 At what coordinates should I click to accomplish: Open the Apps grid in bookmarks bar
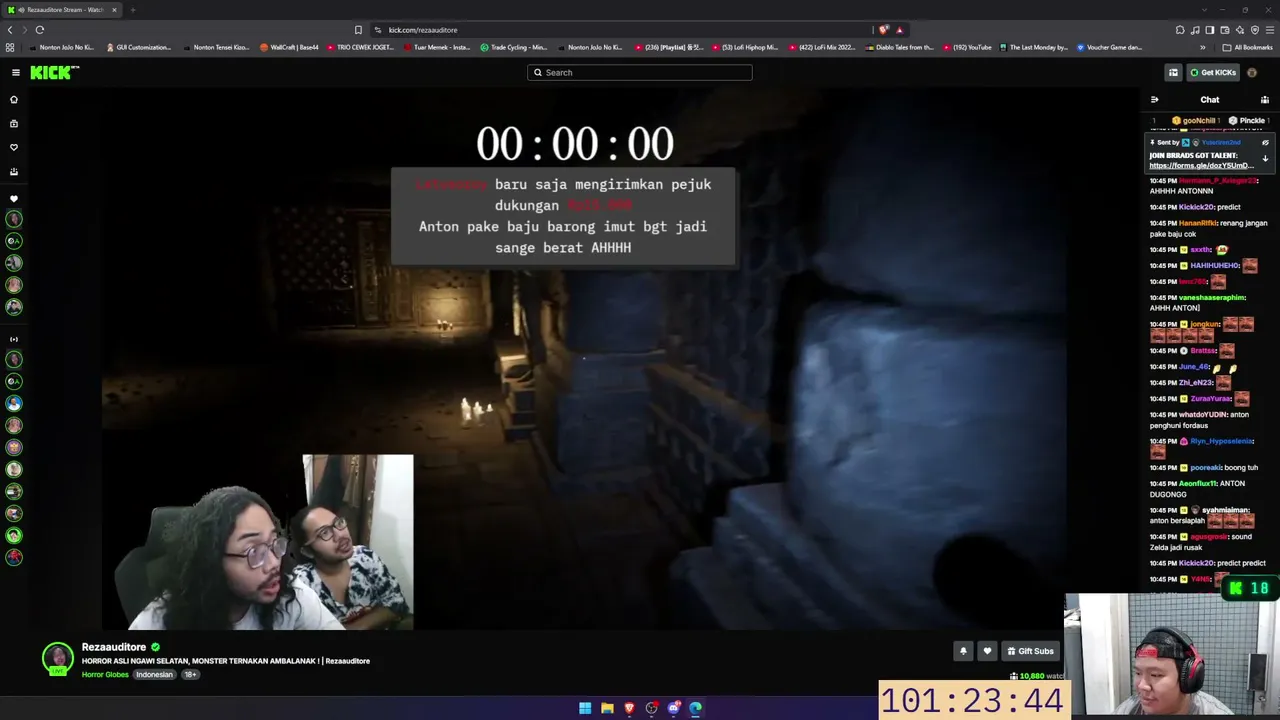10,47
